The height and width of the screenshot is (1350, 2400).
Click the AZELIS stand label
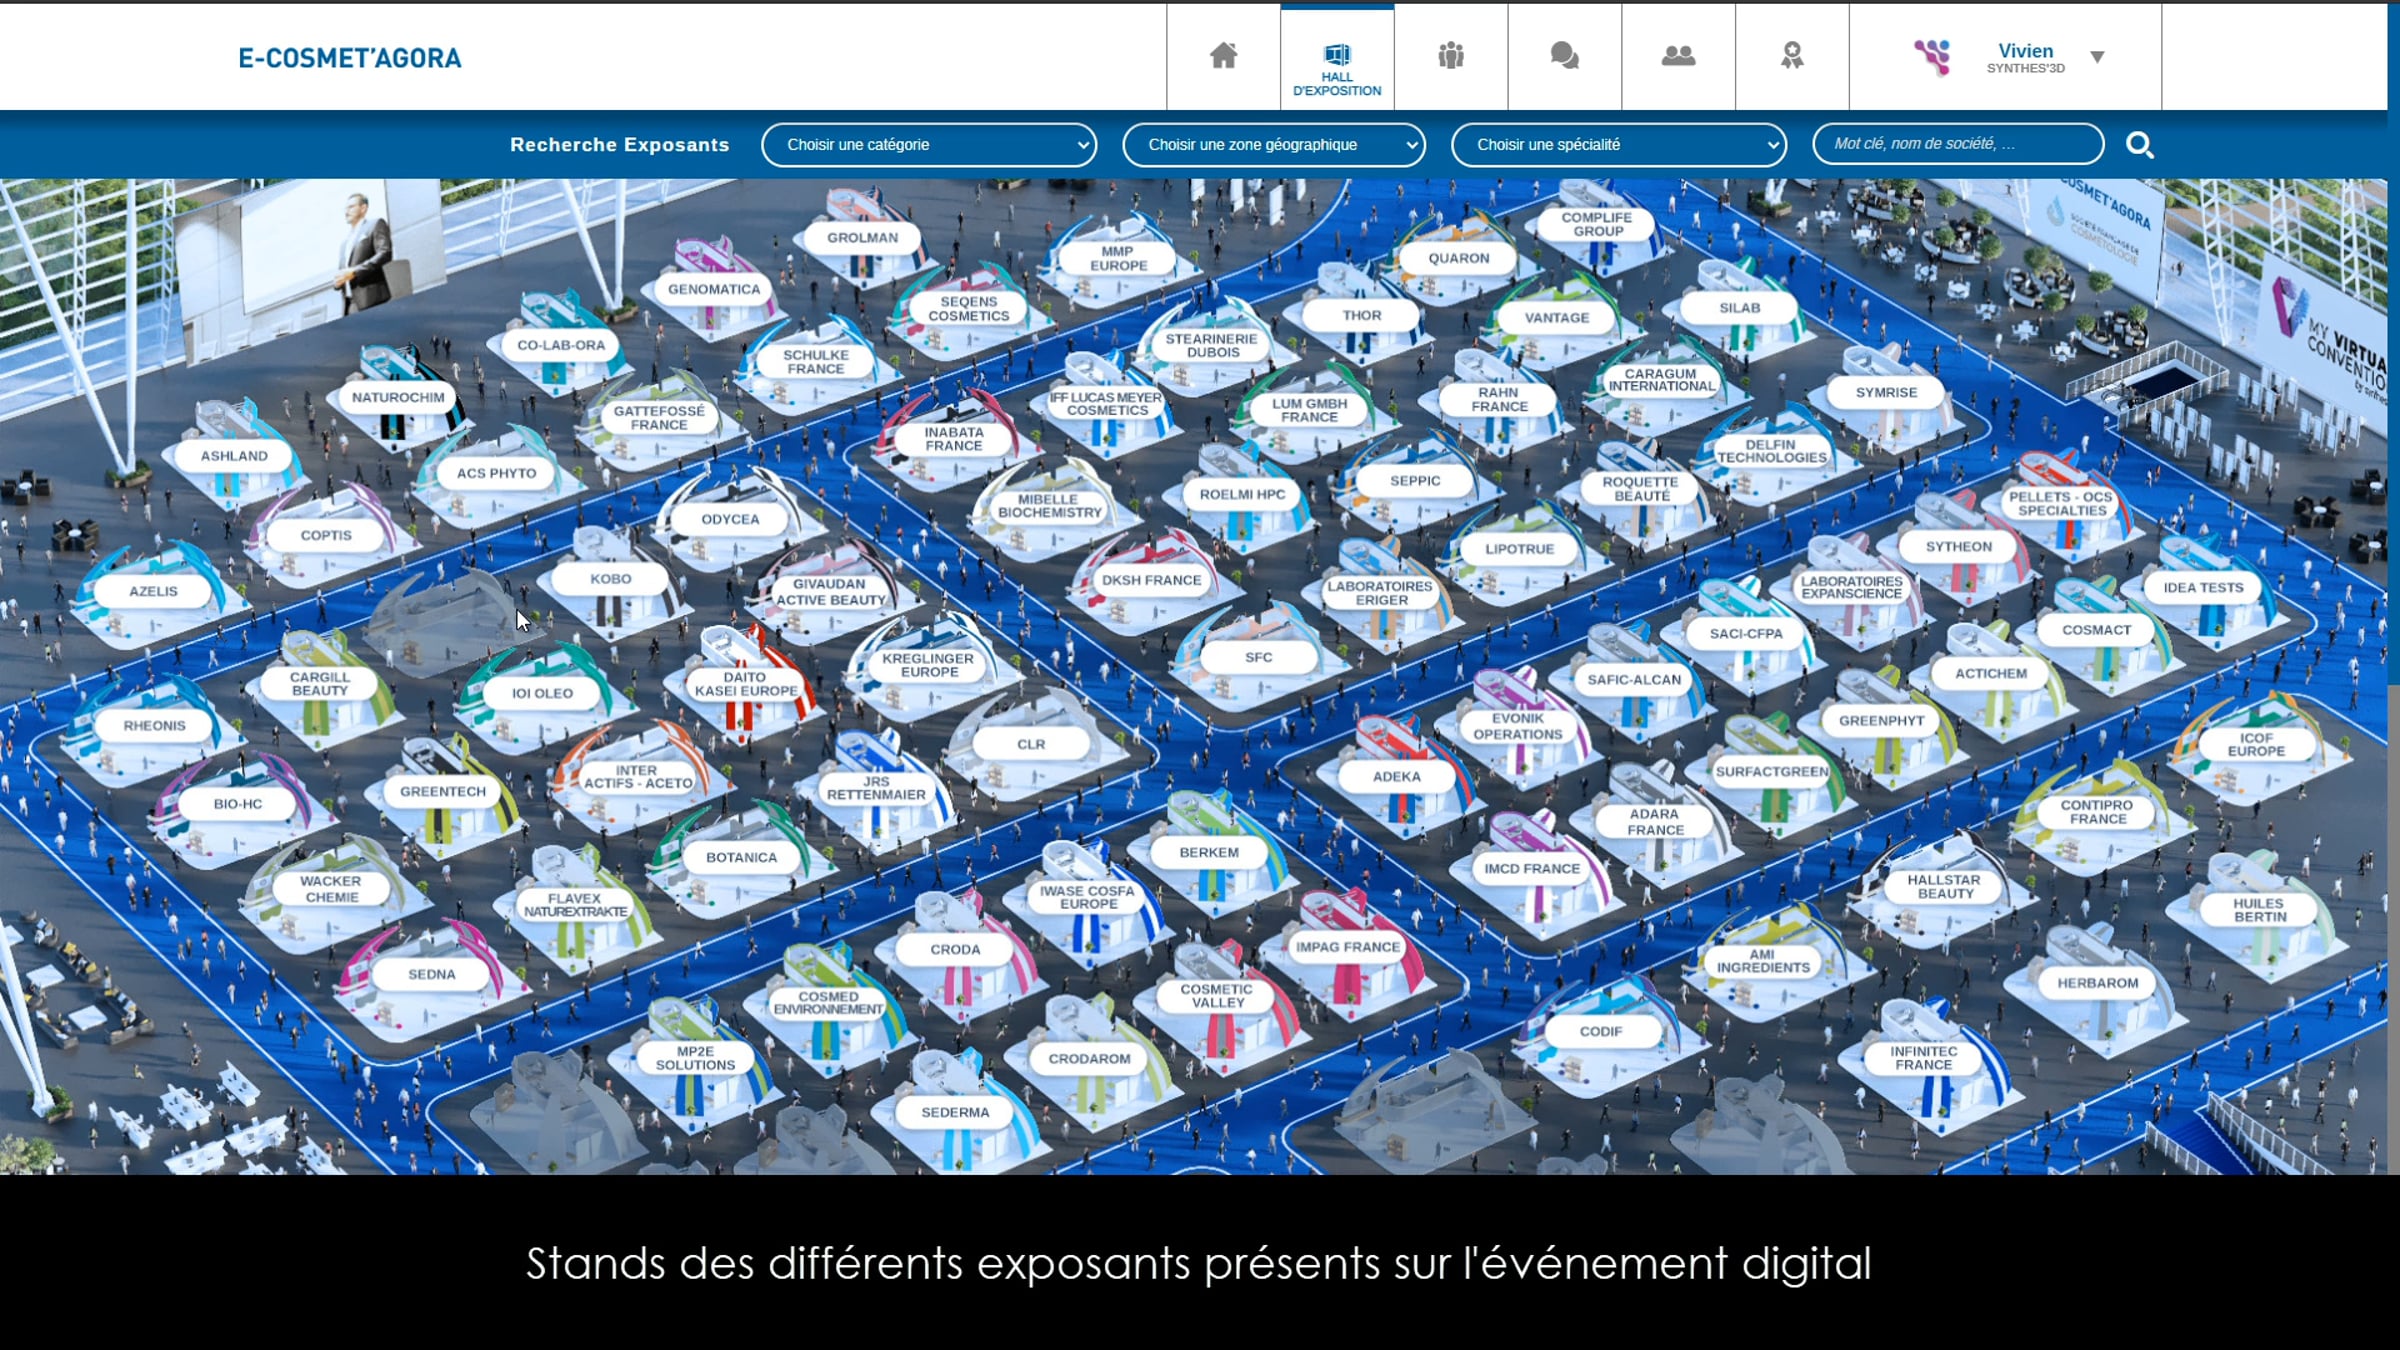[153, 591]
